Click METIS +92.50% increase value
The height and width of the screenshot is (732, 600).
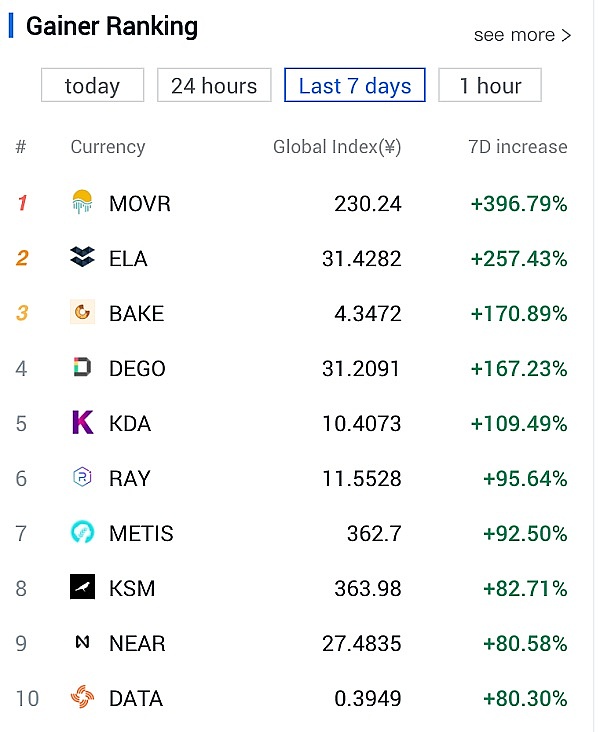525,534
